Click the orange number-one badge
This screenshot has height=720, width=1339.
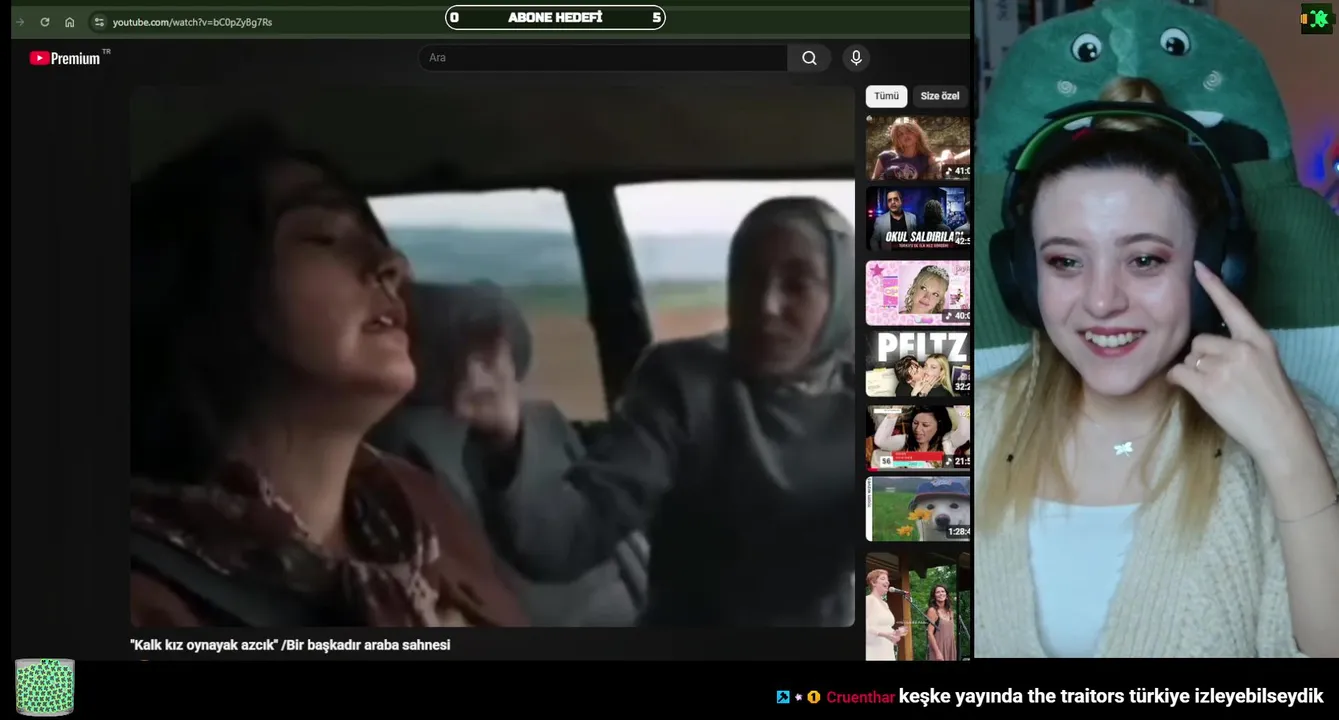pyautogui.click(x=814, y=697)
